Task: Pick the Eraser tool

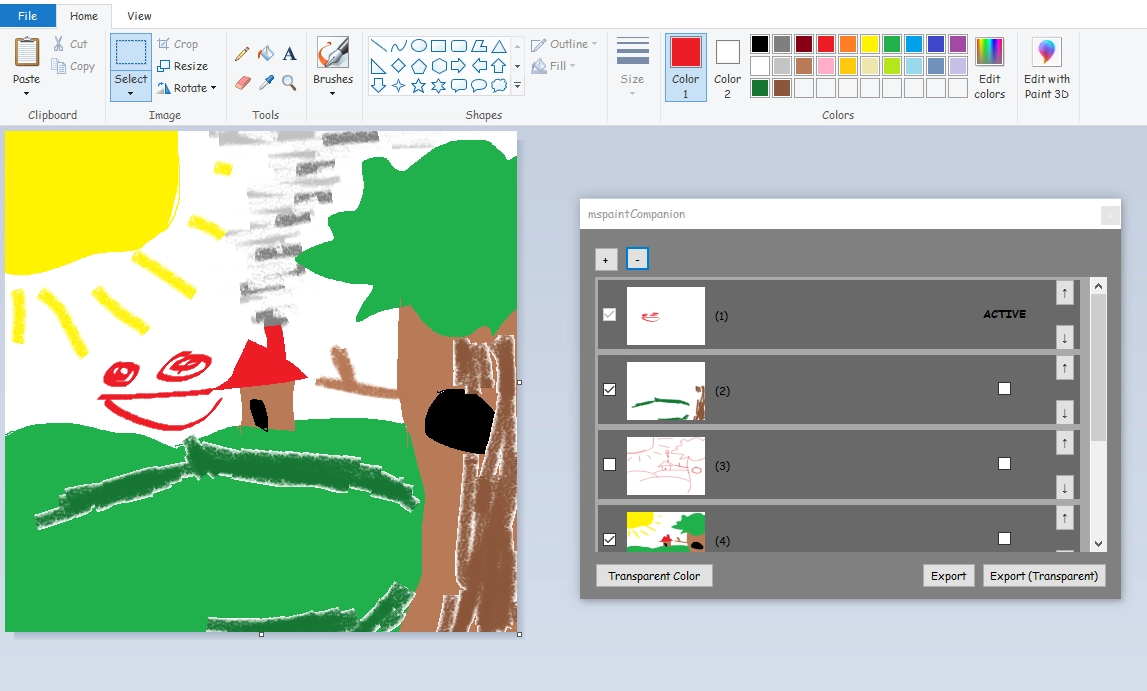Action: click(x=242, y=83)
